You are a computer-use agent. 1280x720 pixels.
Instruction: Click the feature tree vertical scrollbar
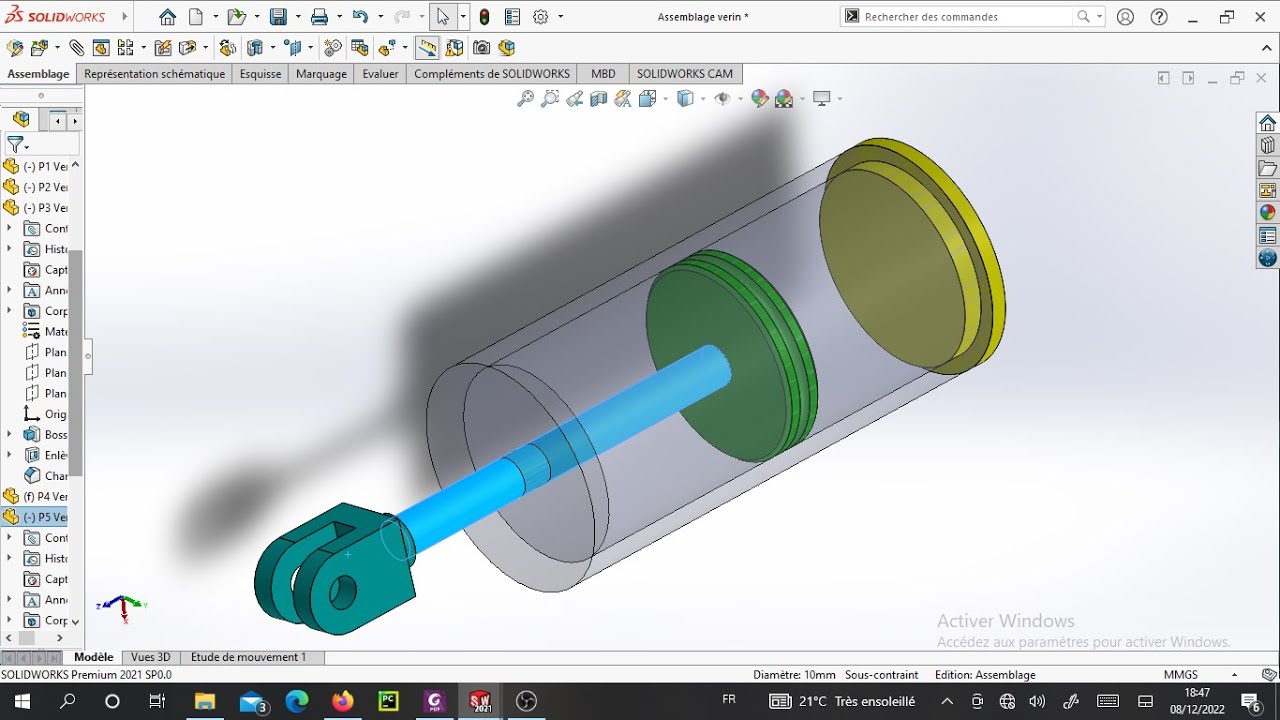[x=75, y=362]
